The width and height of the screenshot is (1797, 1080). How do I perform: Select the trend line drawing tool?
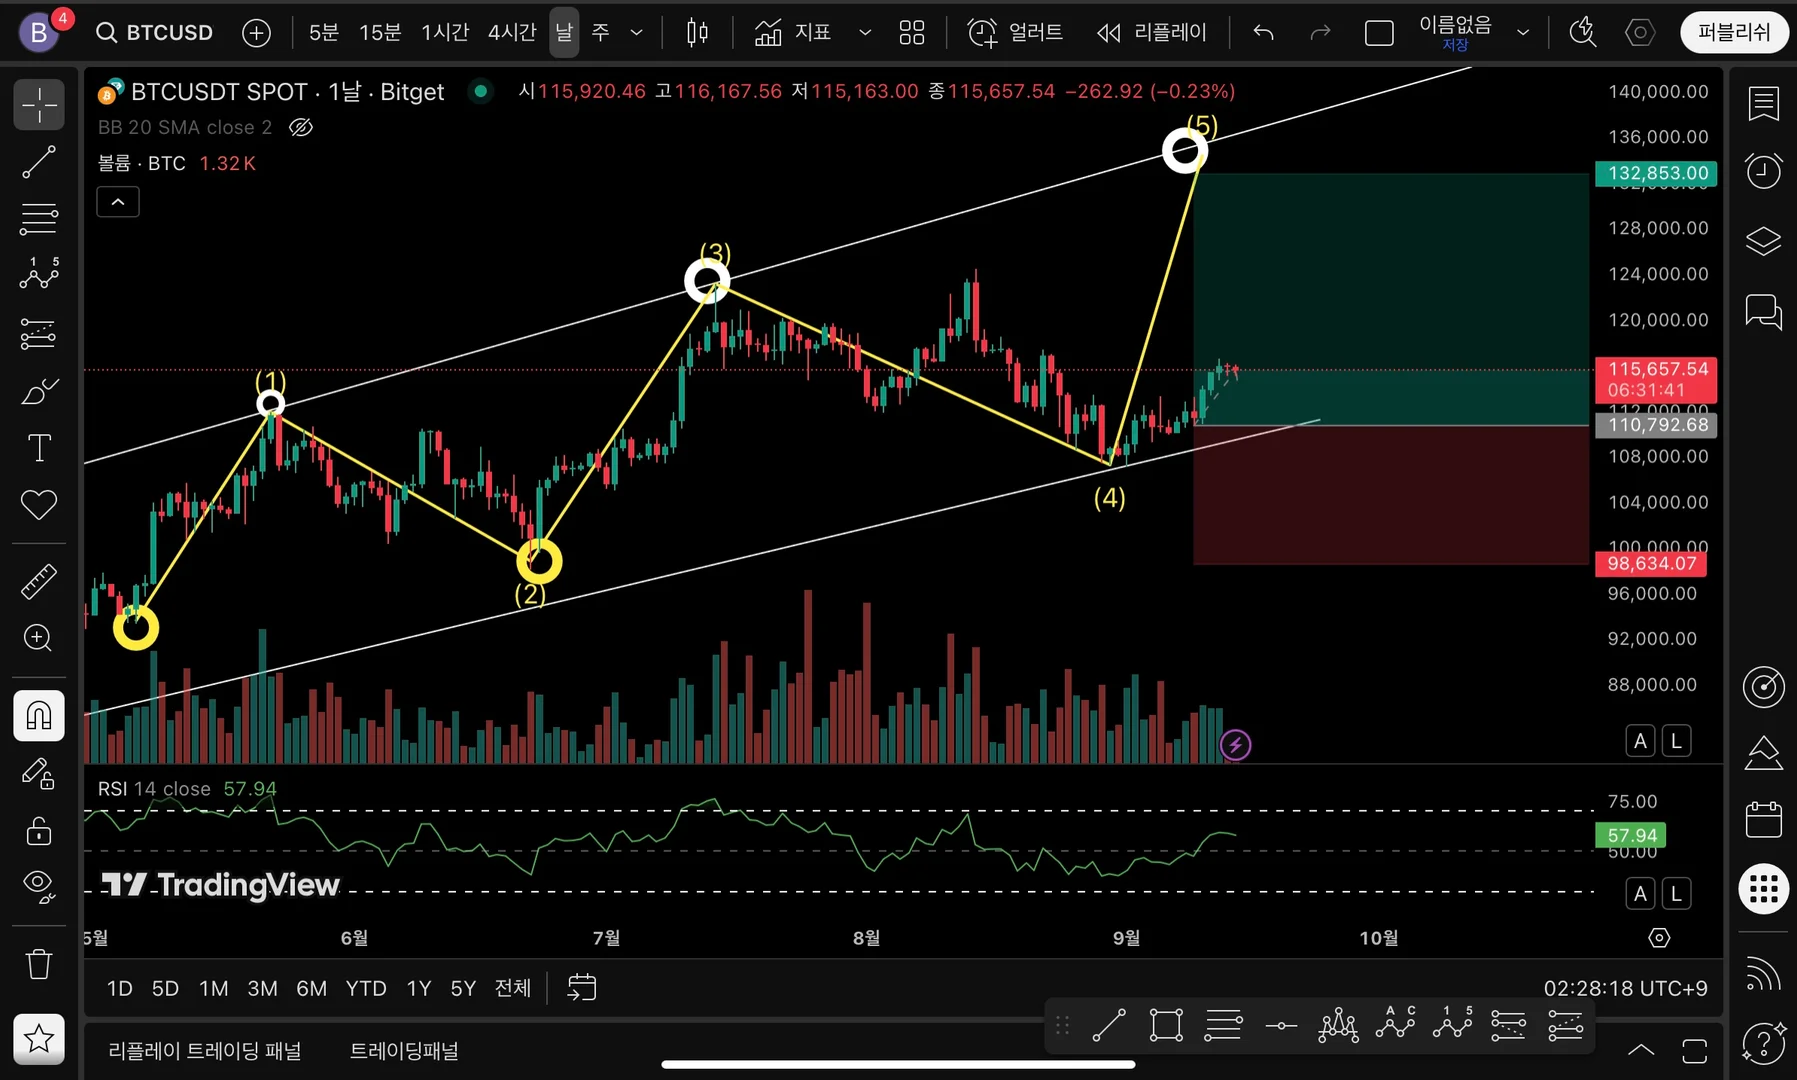39,162
